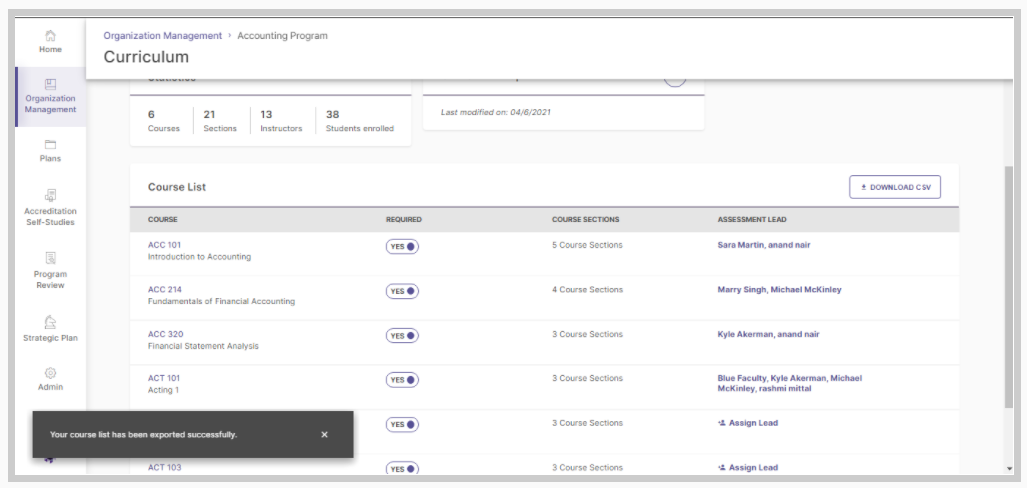Image resolution: width=1027 pixels, height=488 pixels.
Task: Toggle Required switch for ACC 214
Action: click(x=402, y=291)
